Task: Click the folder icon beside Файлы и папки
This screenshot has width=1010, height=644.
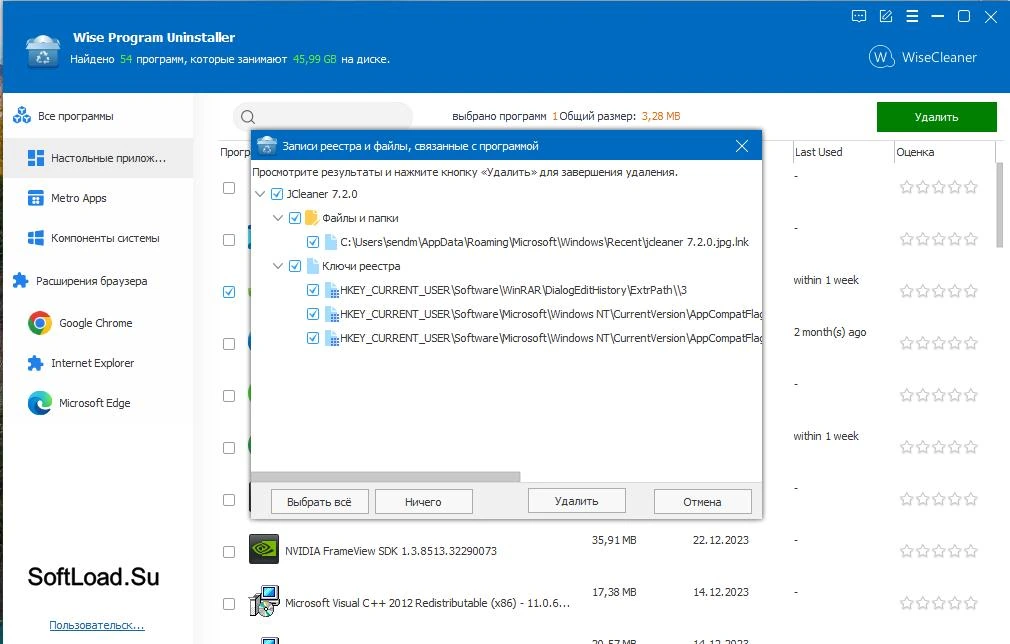Action: [x=312, y=218]
